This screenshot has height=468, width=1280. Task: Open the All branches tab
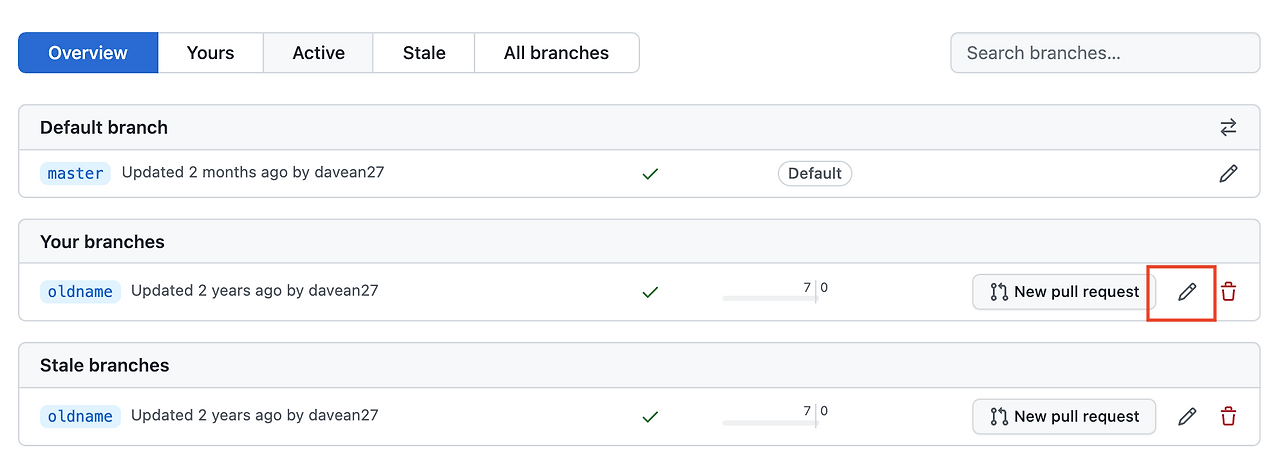click(x=556, y=53)
